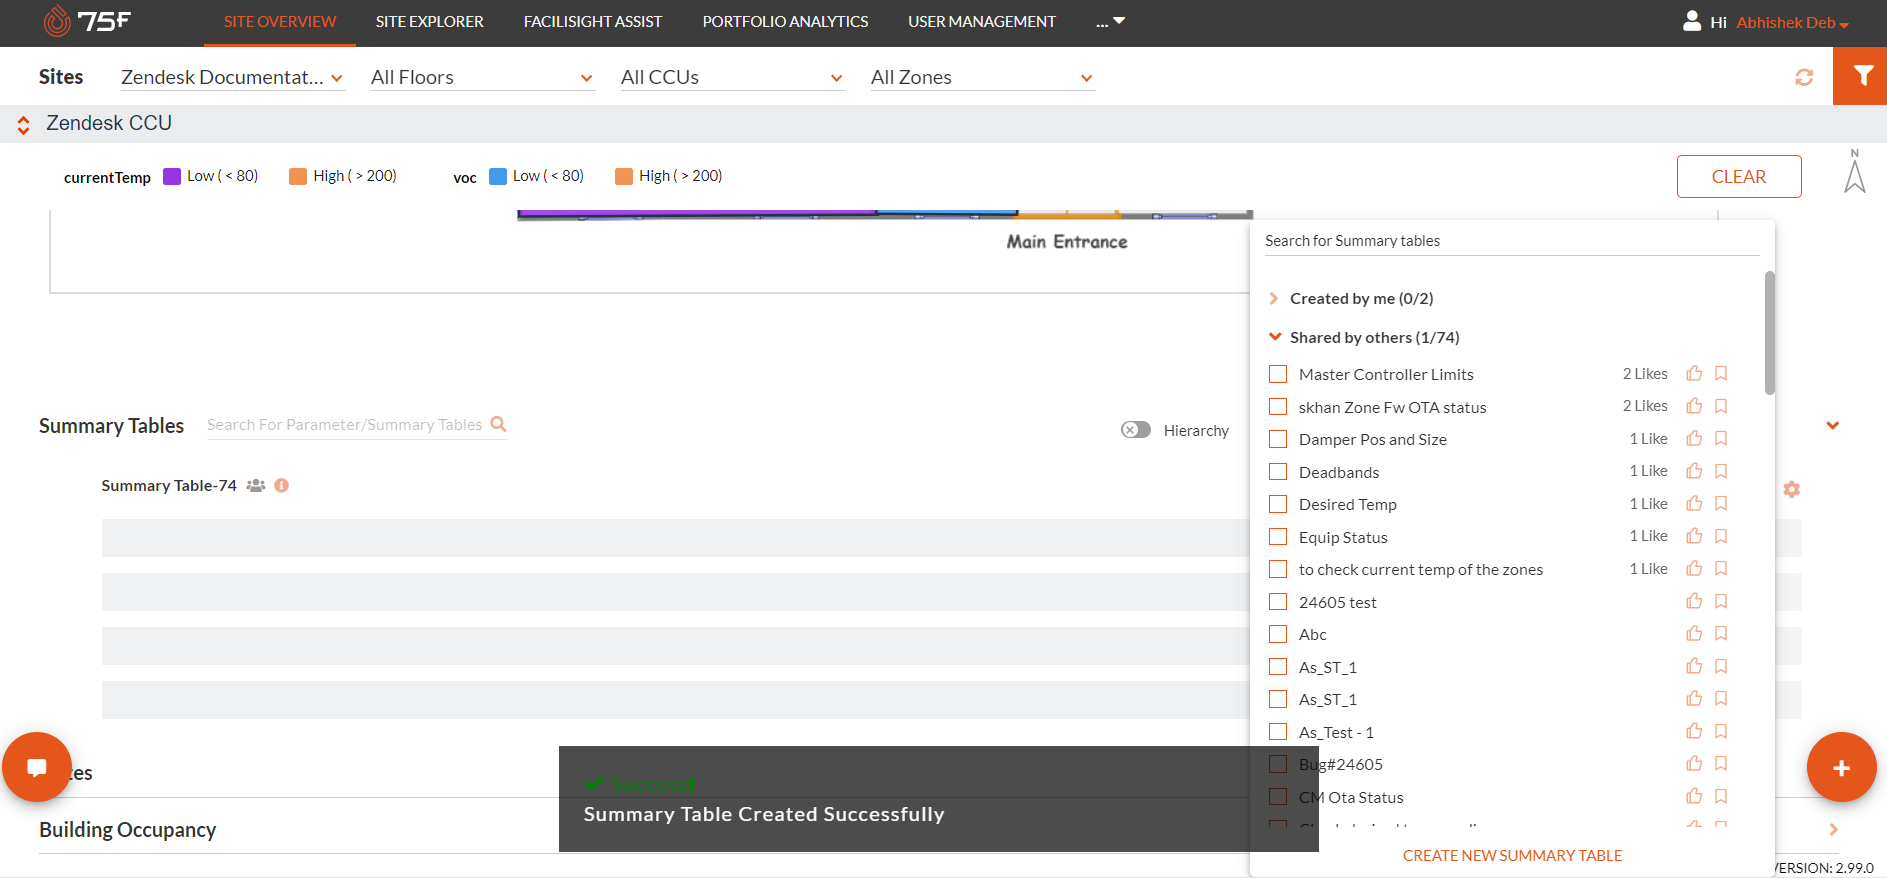1887x878 pixels.
Task: Bookmark the Bug#24605 table
Action: click(x=1721, y=763)
